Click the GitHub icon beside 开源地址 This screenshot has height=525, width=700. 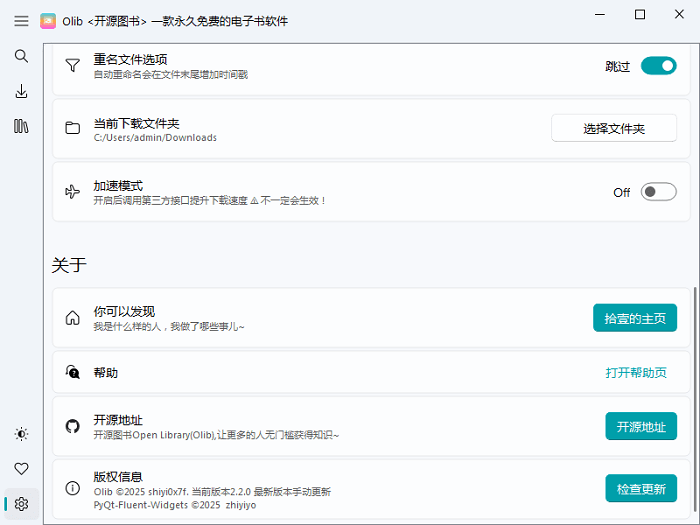tap(72, 426)
